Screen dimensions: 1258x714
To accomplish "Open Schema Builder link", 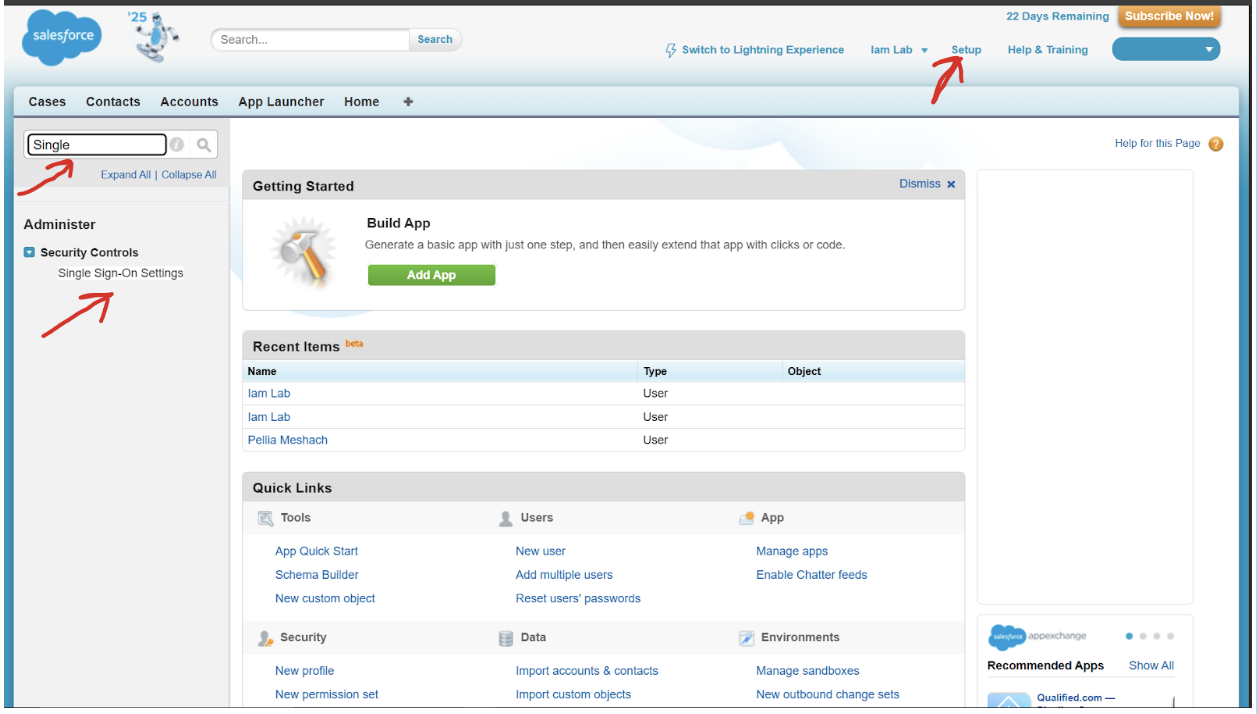I will tap(317, 575).
